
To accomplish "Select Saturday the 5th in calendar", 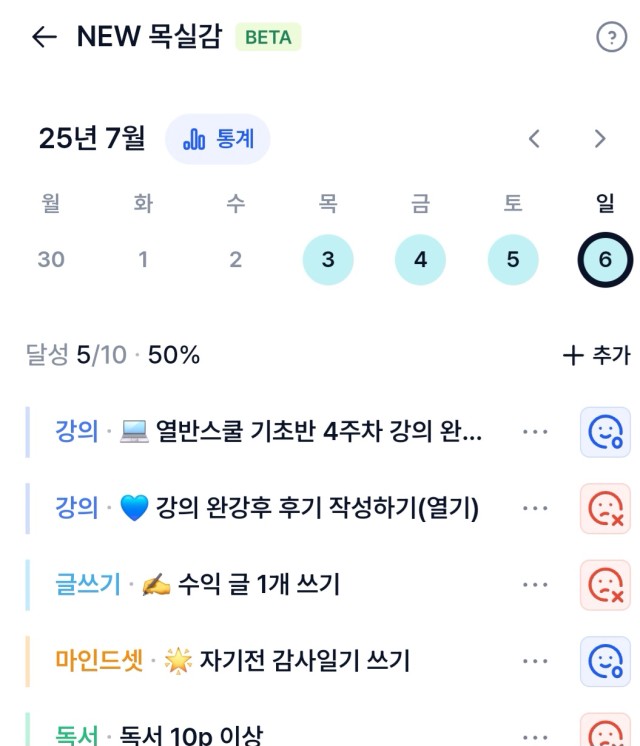I will [x=513, y=260].
